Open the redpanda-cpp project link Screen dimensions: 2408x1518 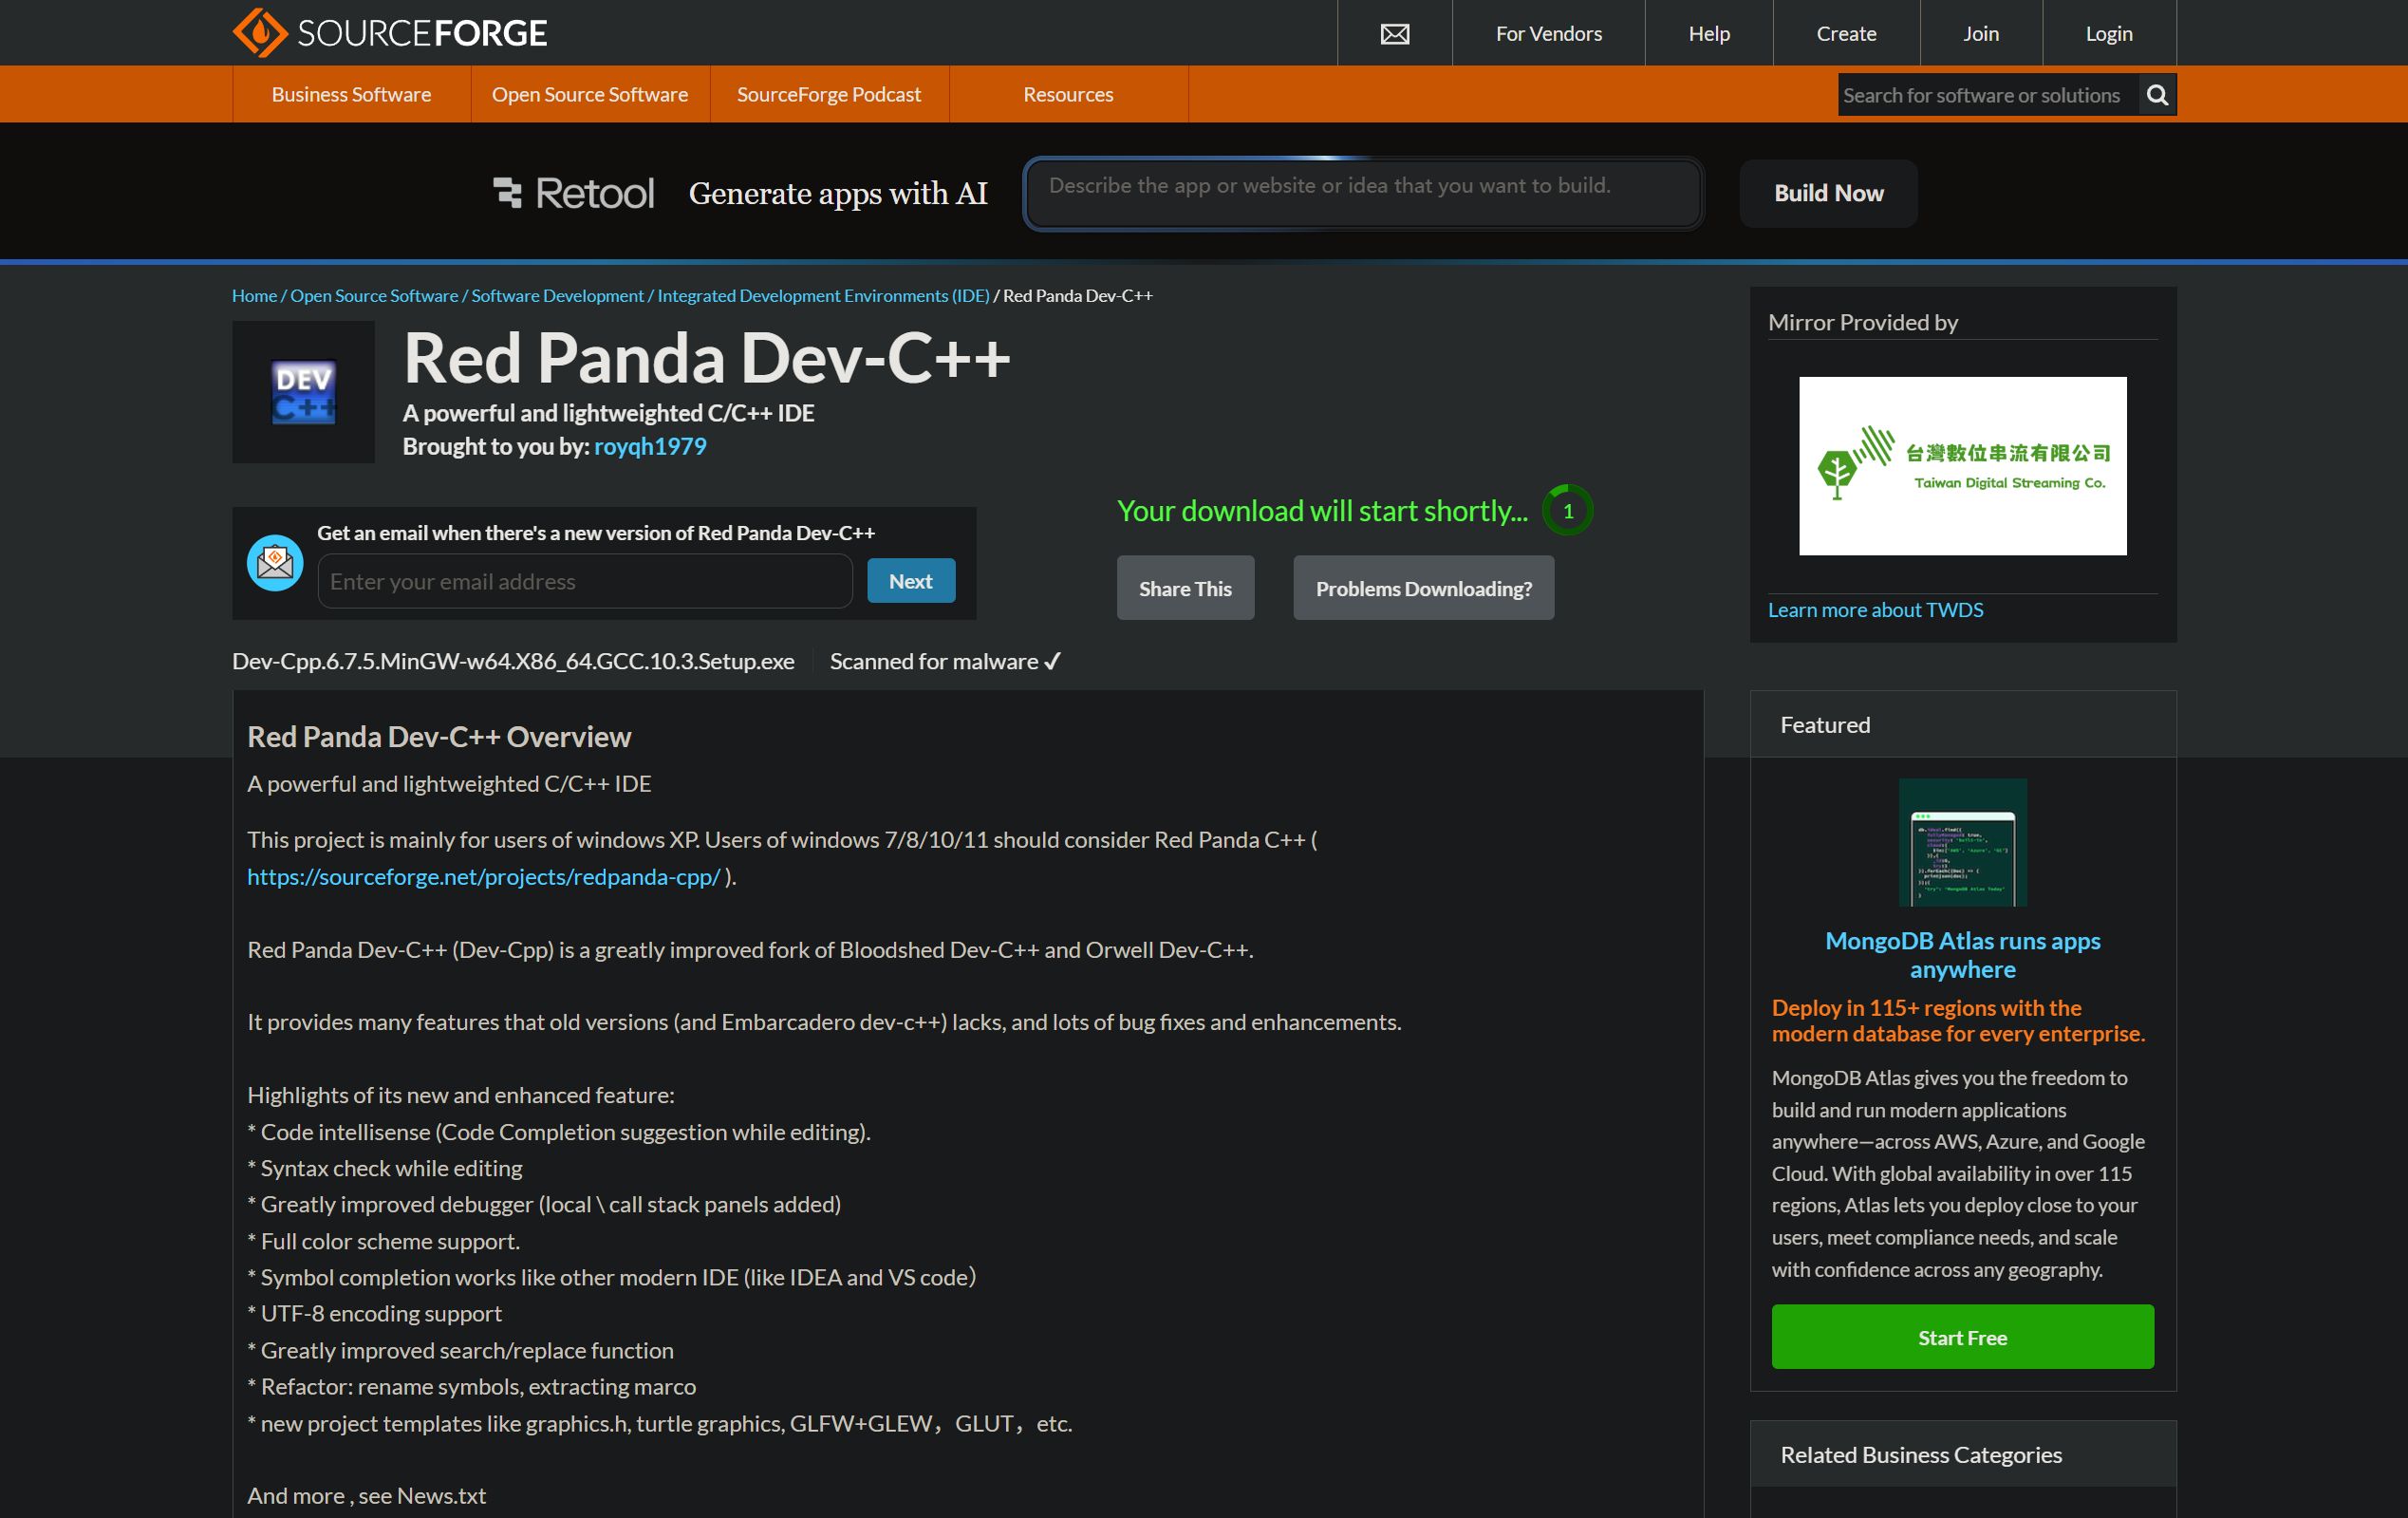[x=484, y=877]
